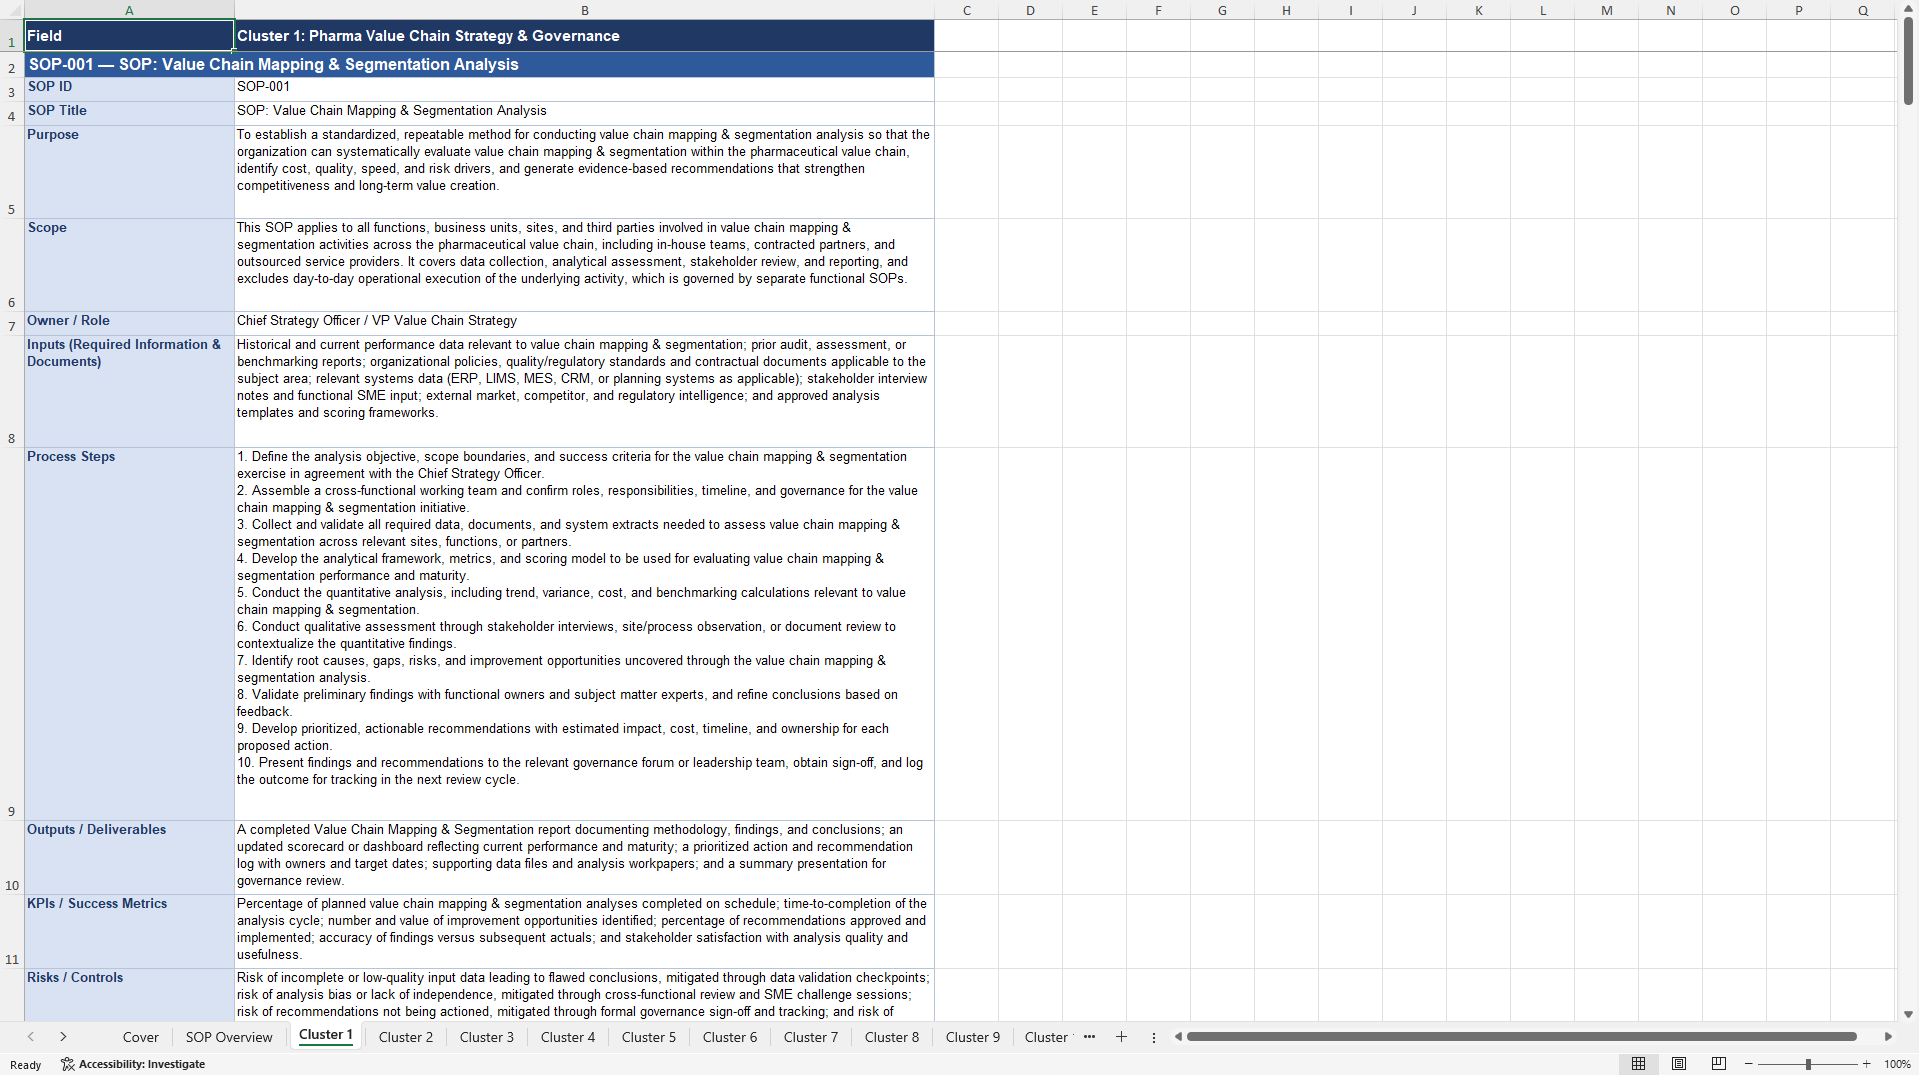Click the 'Outputs / Deliverables' label cell
1919x1075 pixels.
129,857
